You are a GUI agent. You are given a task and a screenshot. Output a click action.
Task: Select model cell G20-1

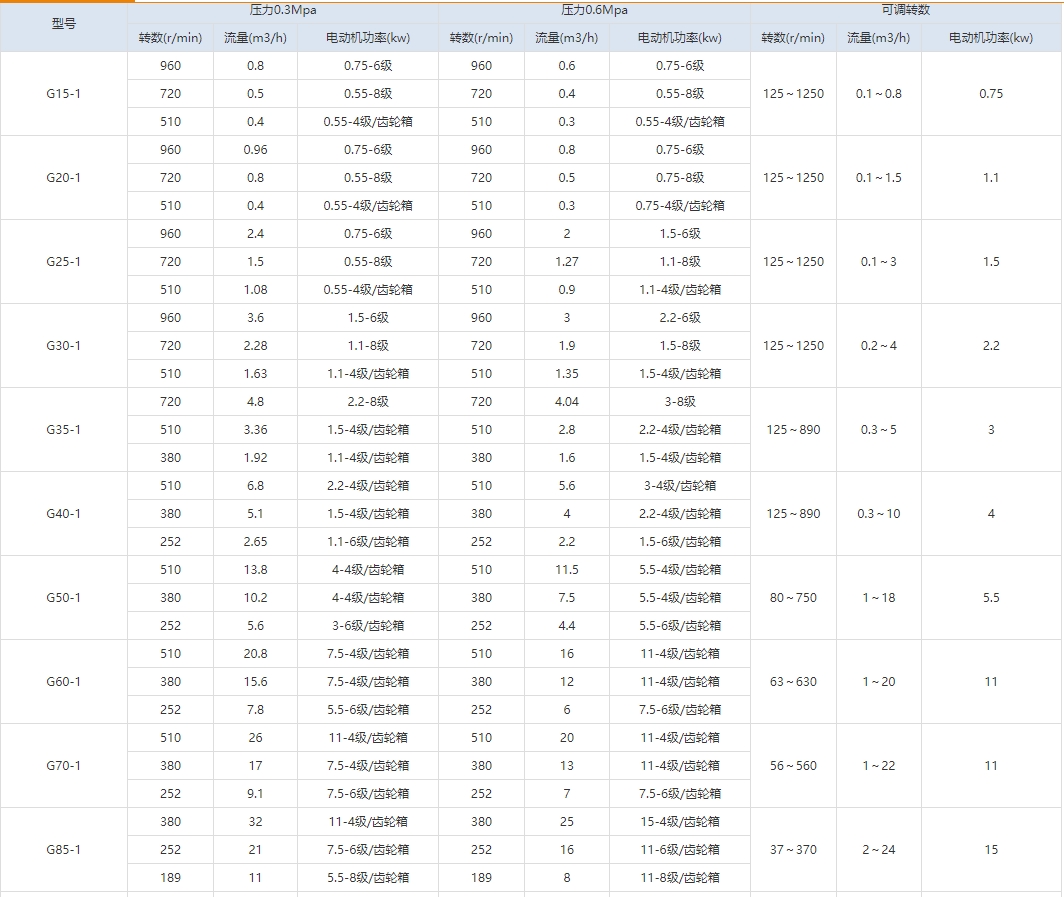pyautogui.click(x=64, y=178)
